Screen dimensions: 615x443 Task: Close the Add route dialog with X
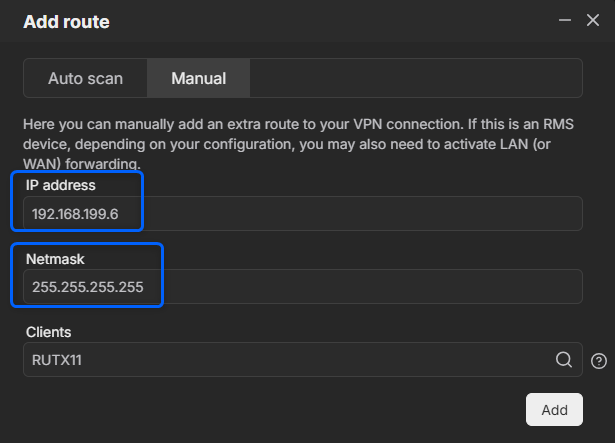(593, 20)
